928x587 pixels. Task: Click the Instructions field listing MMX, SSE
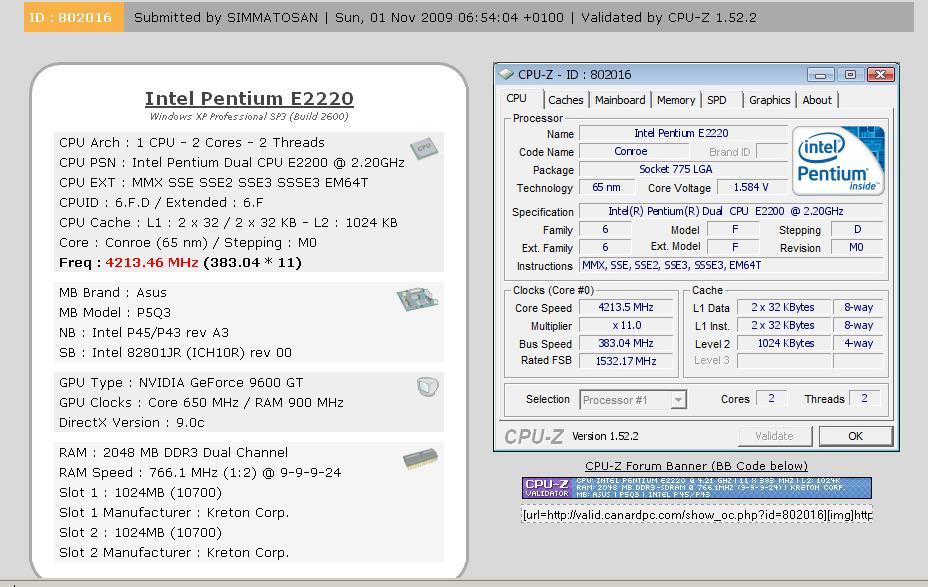click(x=730, y=266)
